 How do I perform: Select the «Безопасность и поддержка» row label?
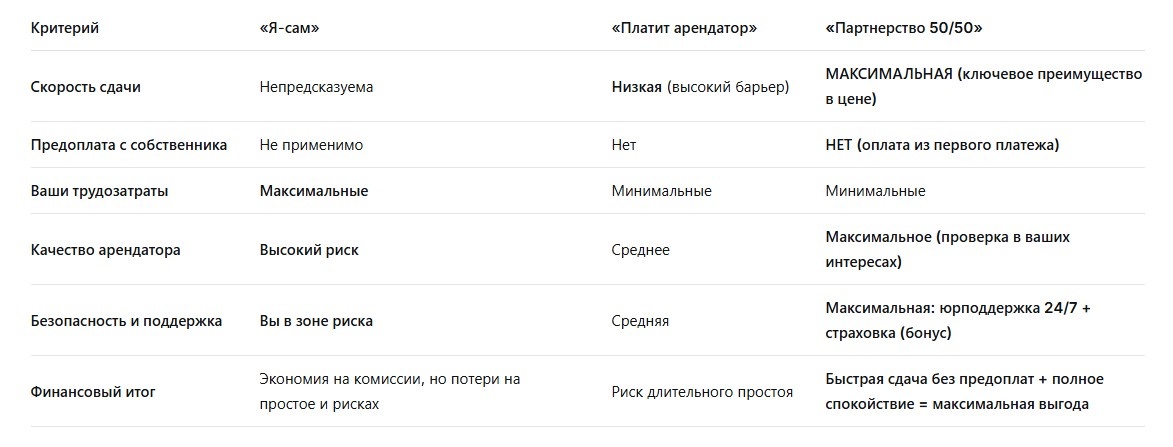pos(126,321)
